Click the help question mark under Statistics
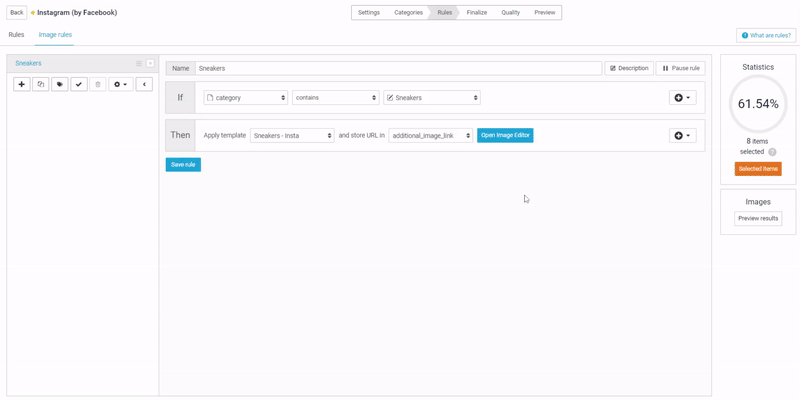The height and width of the screenshot is (400, 800). pyautogui.click(x=772, y=152)
